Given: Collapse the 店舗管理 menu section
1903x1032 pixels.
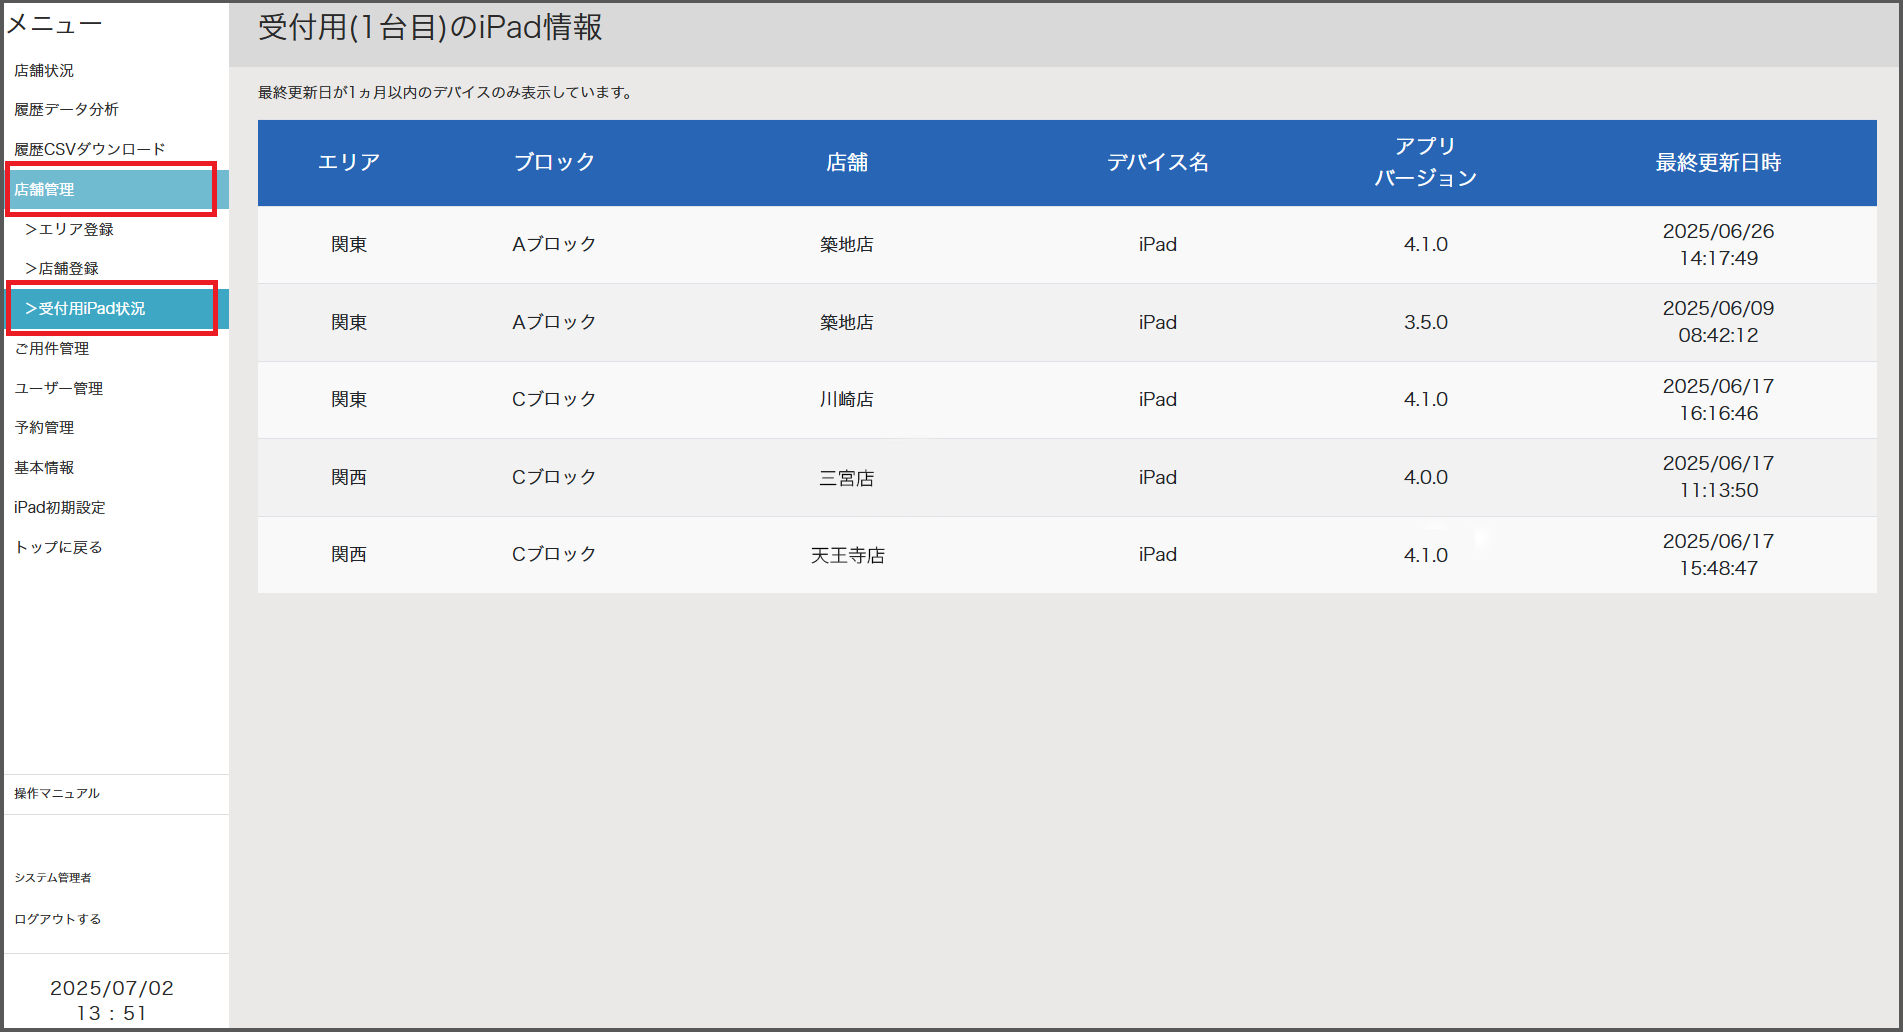Looking at the screenshot, I should tap(44, 189).
